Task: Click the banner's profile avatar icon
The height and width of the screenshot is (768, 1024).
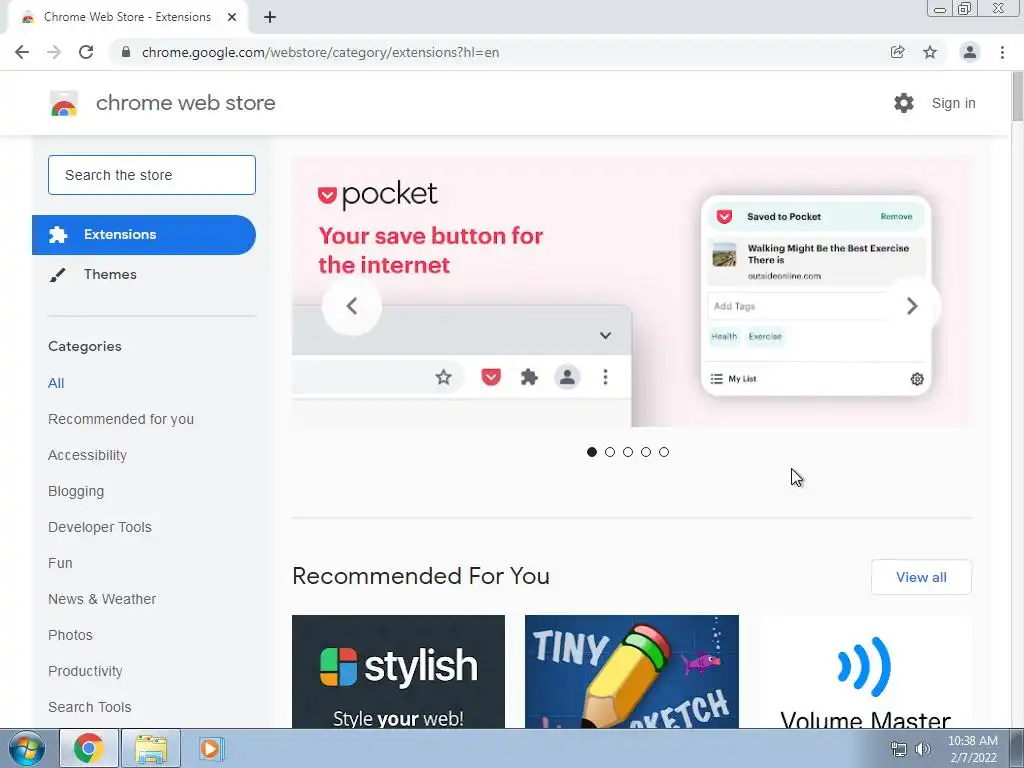Action: click(568, 377)
